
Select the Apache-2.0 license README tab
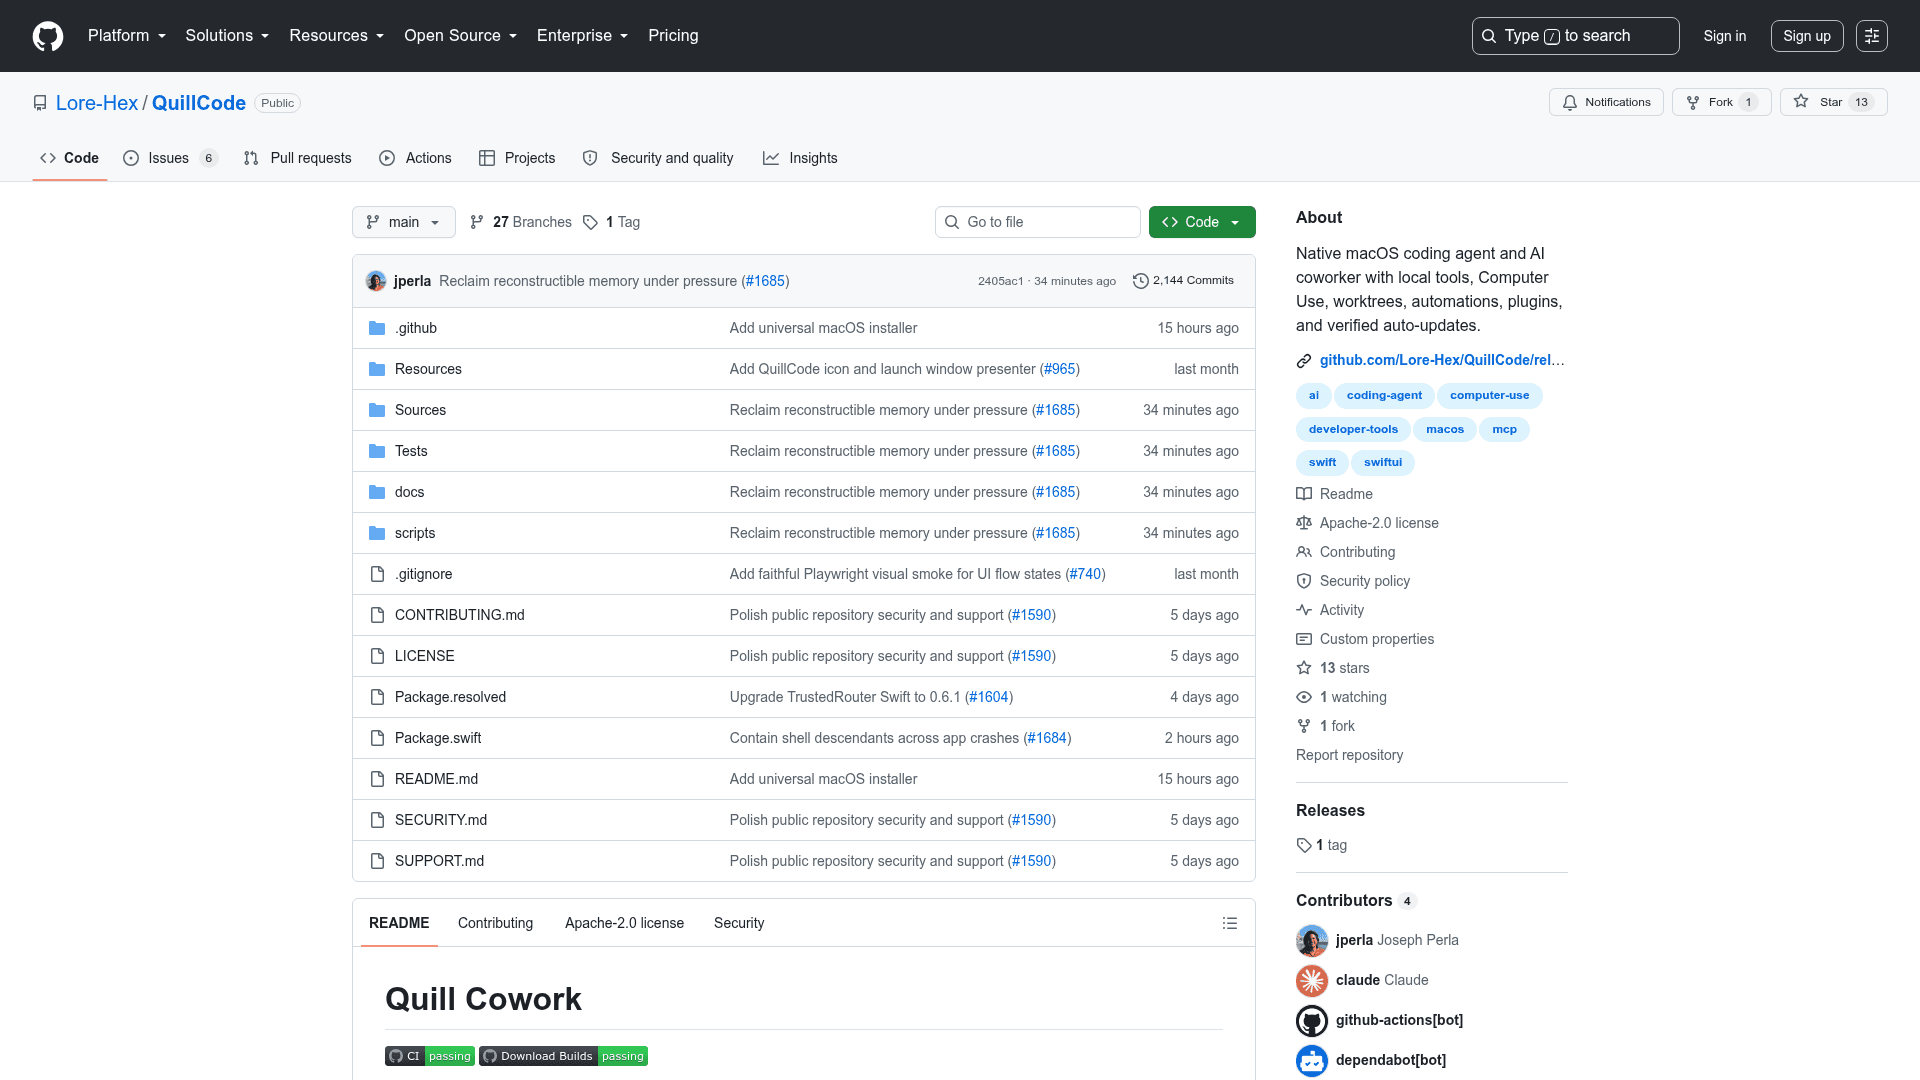624,923
